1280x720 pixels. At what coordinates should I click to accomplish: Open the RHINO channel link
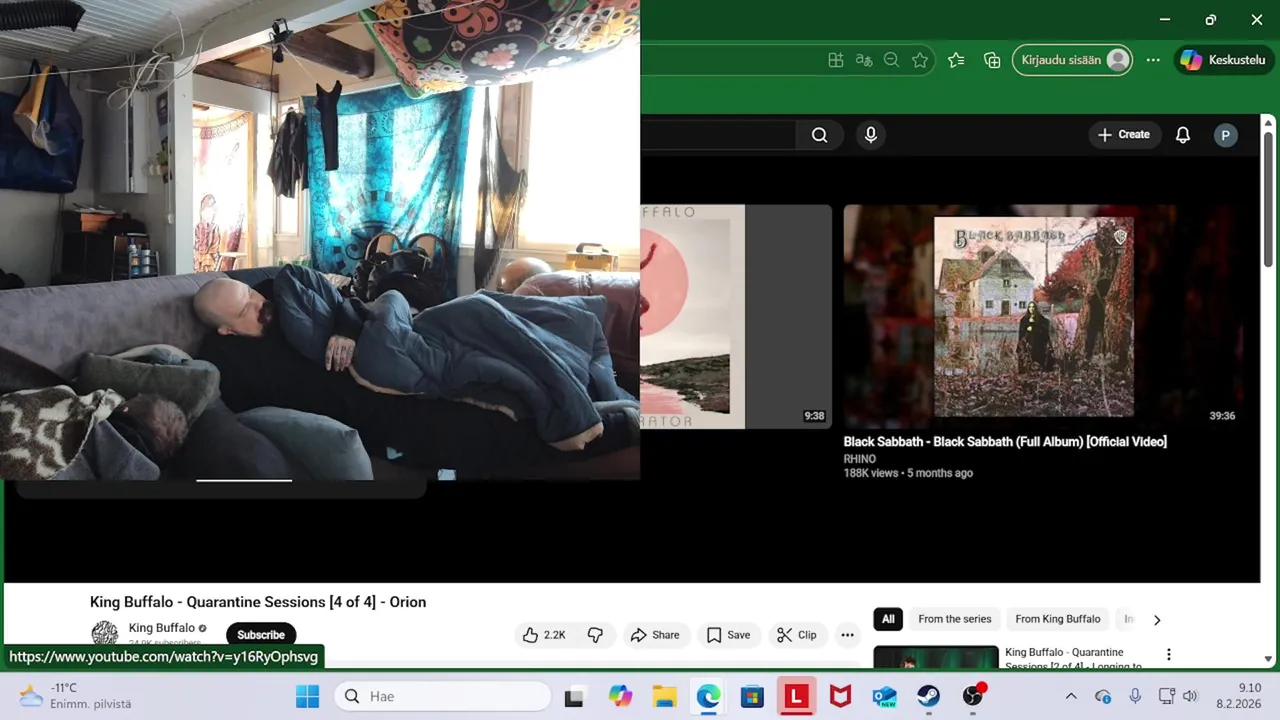[x=860, y=459]
